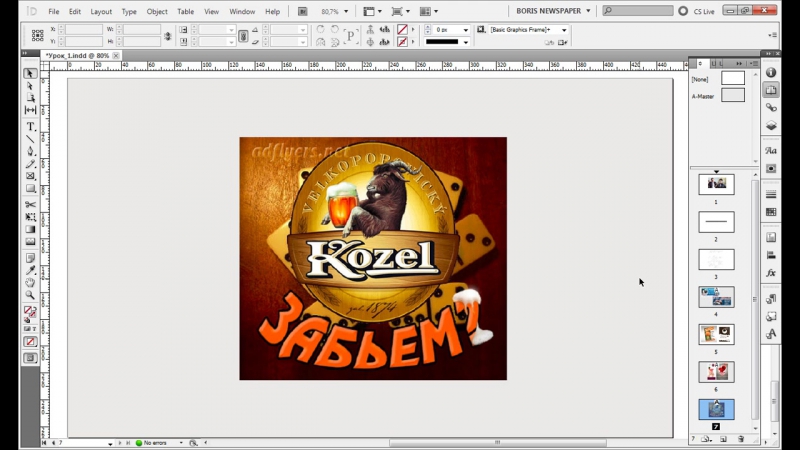Viewport: 800px width, 450px height.
Task: Open the Swatches panel icon
Action: tap(771, 212)
